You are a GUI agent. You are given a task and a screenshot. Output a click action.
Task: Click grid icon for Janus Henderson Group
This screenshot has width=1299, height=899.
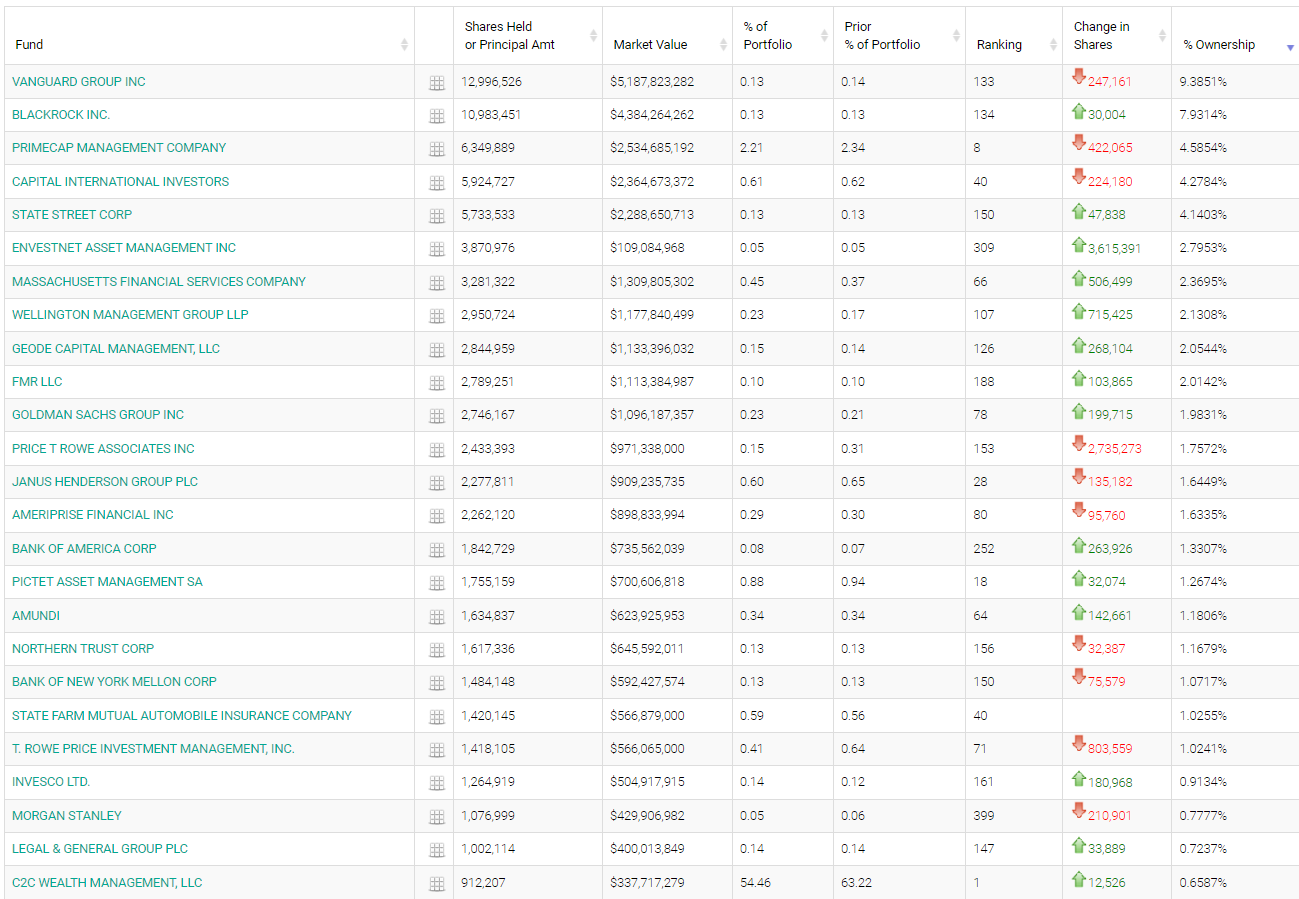(436, 483)
